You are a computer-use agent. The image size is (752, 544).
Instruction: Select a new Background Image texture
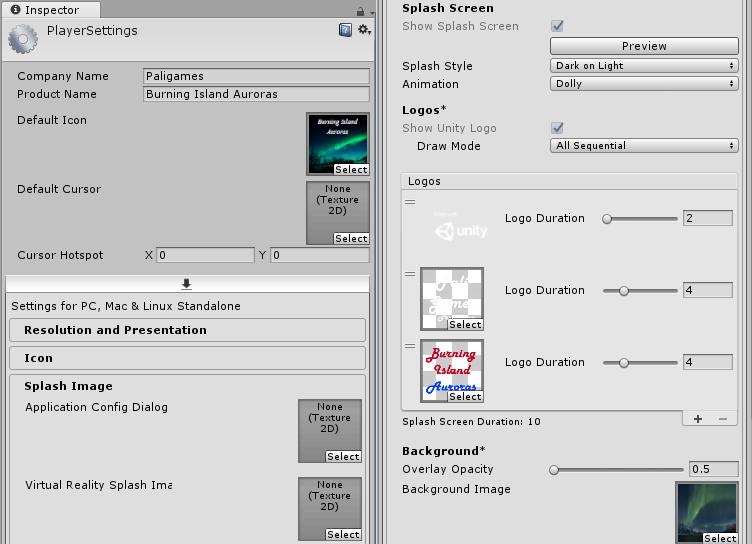(720, 538)
